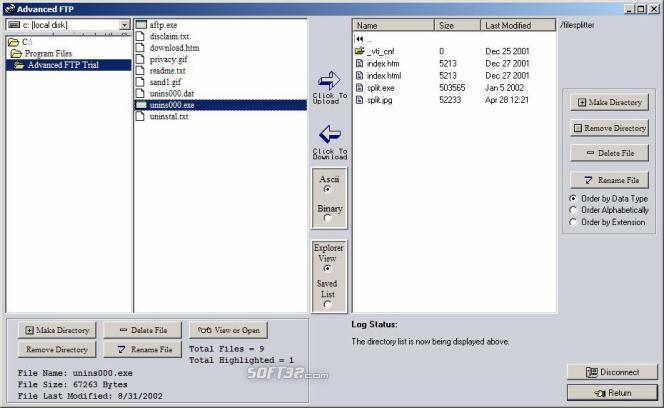This screenshot has height=408, width=664.
Task: Click the Advanced FTP Trial folder icon
Action: click(19, 65)
